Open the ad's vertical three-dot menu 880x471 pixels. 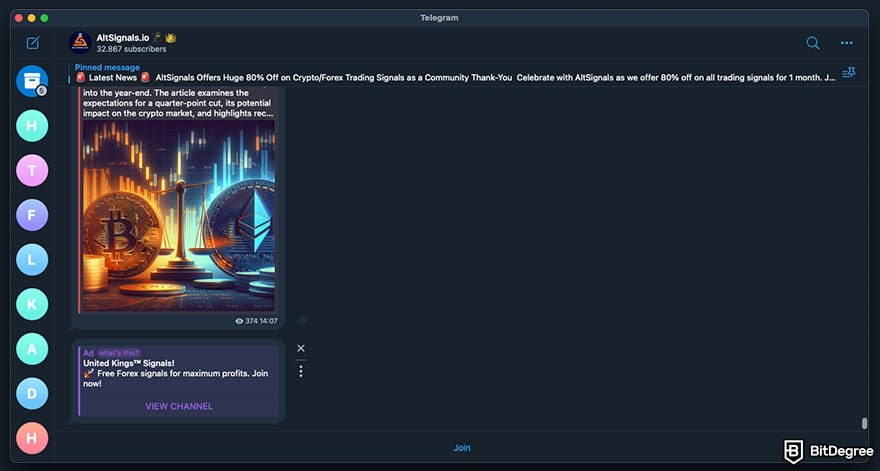click(x=301, y=371)
